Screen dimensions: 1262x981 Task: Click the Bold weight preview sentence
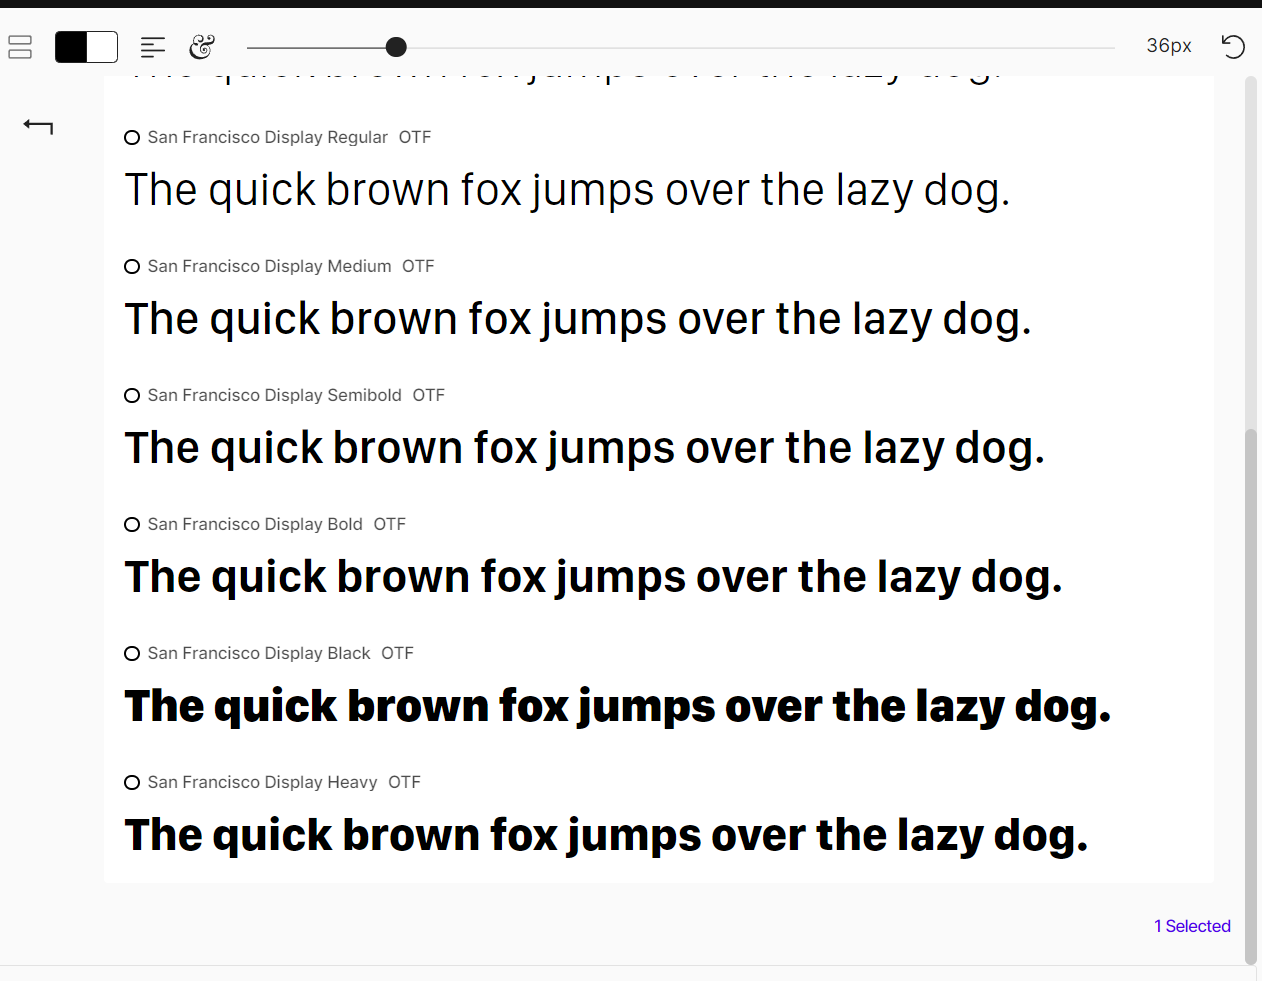[594, 578]
